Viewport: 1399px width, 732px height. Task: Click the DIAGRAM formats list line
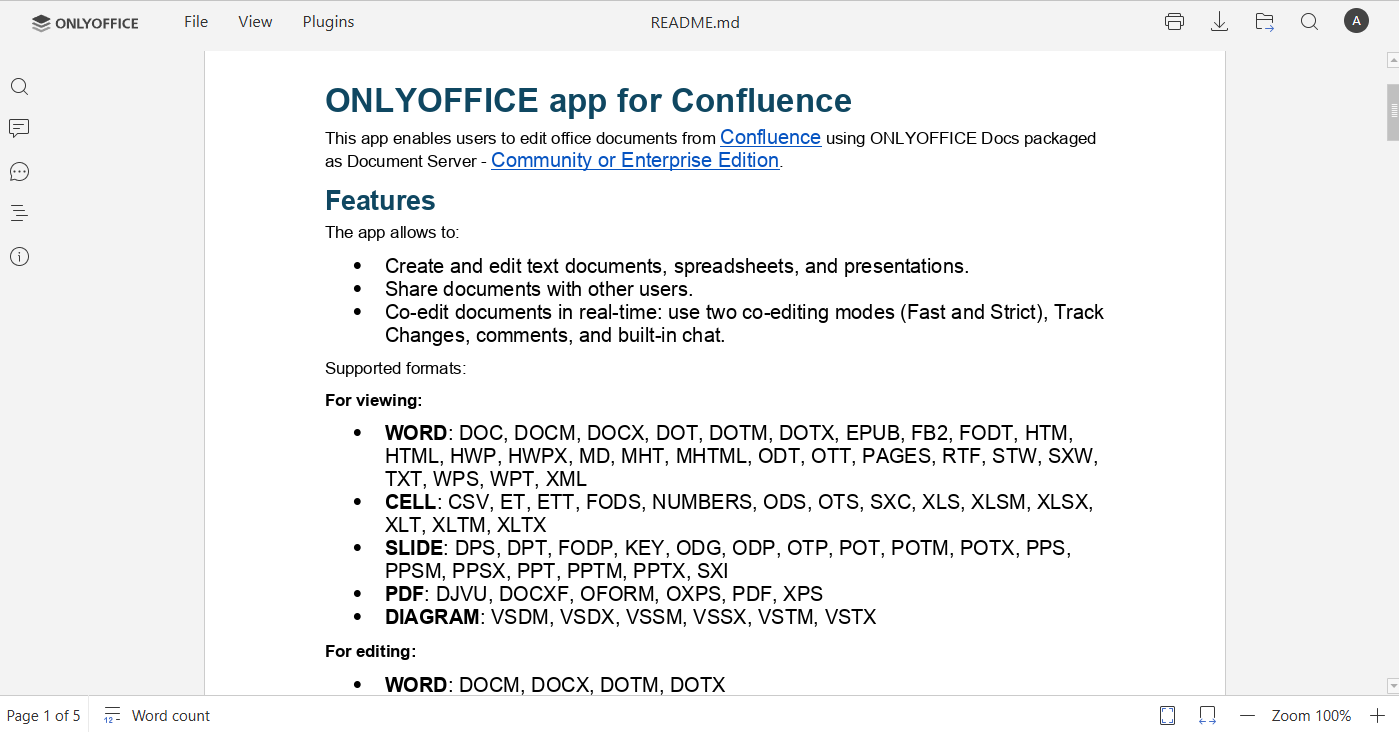[x=630, y=617]
